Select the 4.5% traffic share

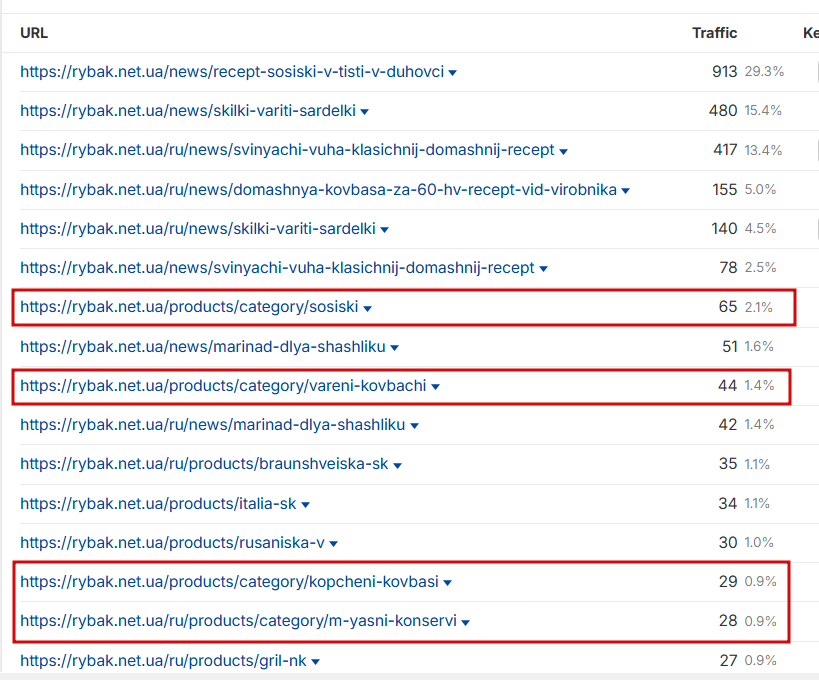[x=760, y=228]
